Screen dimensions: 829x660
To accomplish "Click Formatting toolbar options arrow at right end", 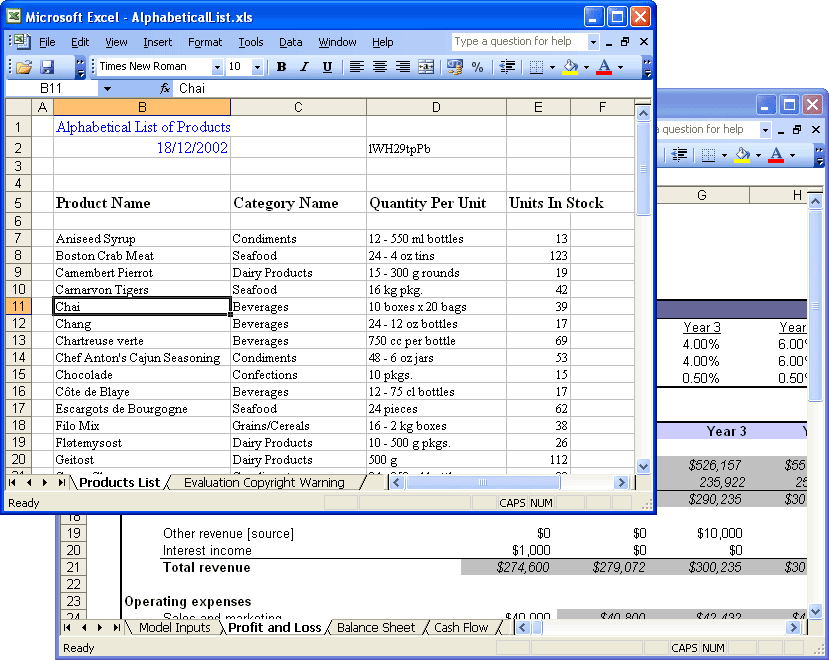I will click(x=647, y=67).
